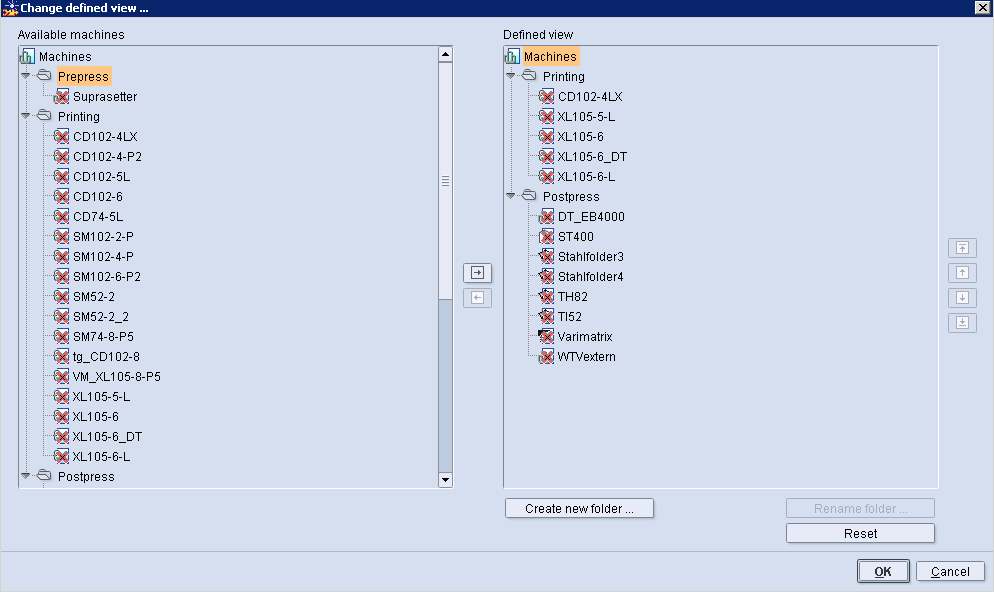Click the move-to-bottom arrow button
Viewport: 994px width, 592px height.
click(961, 322)
